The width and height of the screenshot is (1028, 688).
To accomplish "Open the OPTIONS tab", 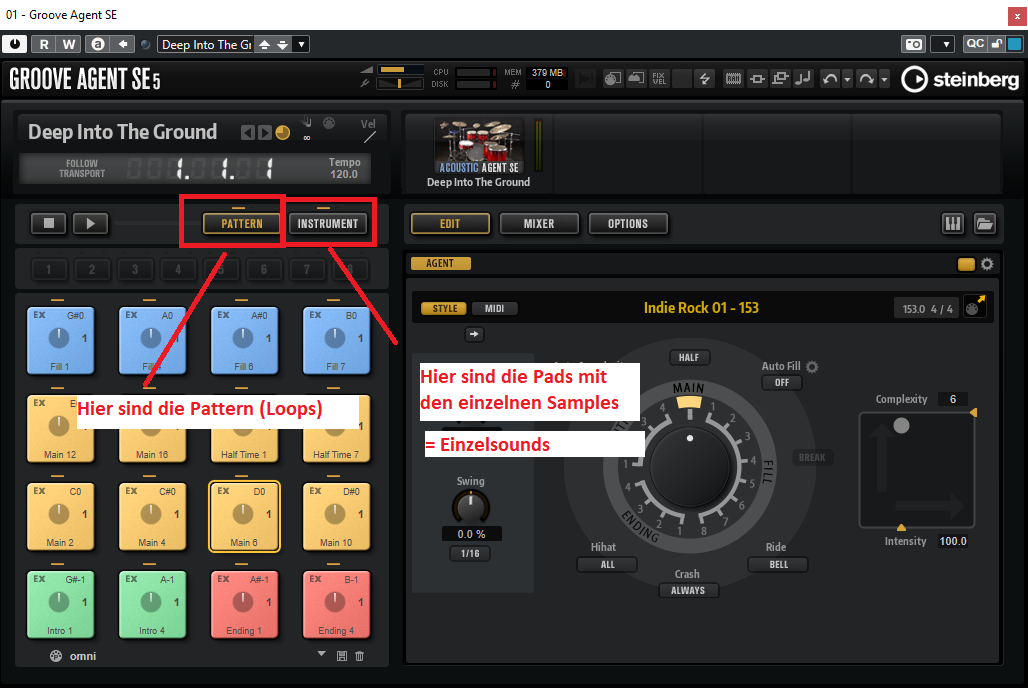I will (627, 224).
